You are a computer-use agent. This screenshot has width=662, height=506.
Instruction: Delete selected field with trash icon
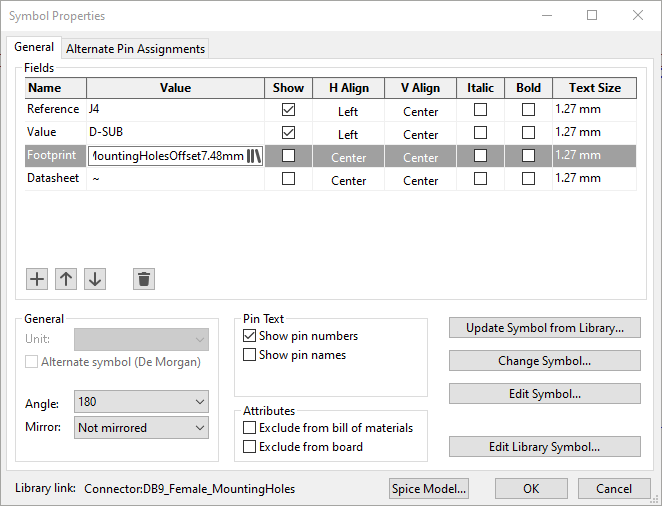click(x=144, y=279)
